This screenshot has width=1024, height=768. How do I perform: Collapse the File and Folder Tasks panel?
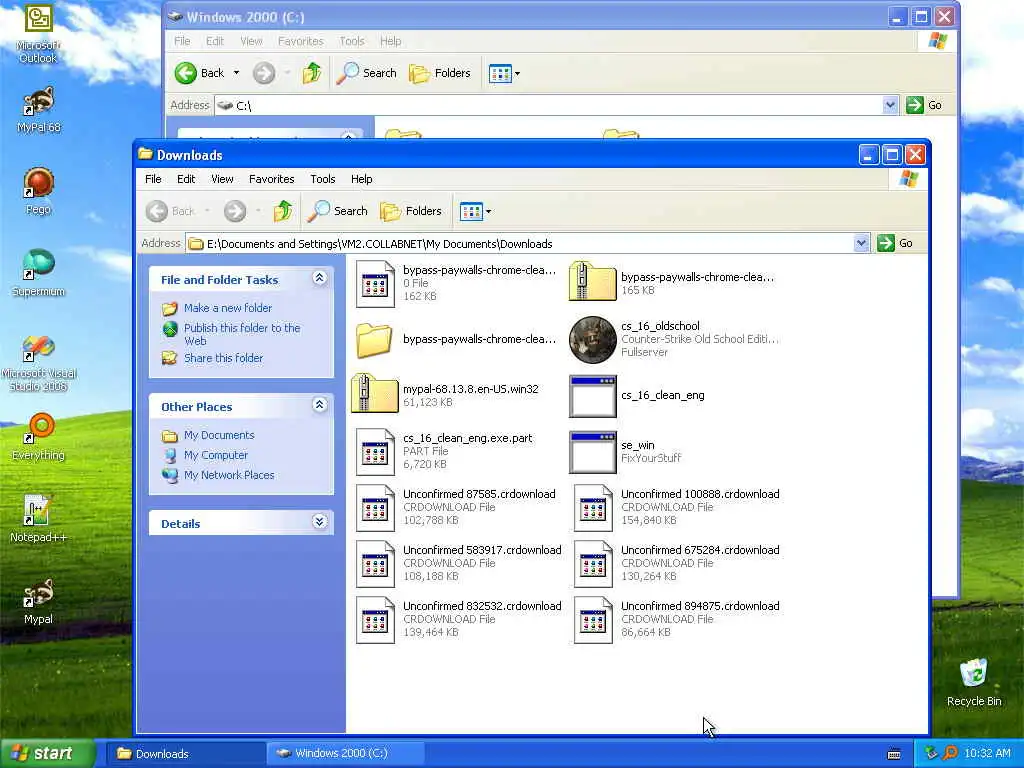pyautogui.click(x=319, y=278)
